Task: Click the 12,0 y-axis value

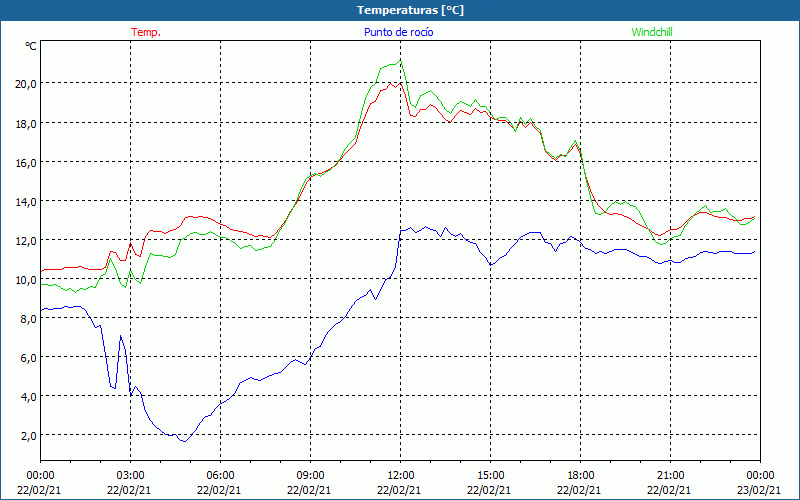Action: 26,240
